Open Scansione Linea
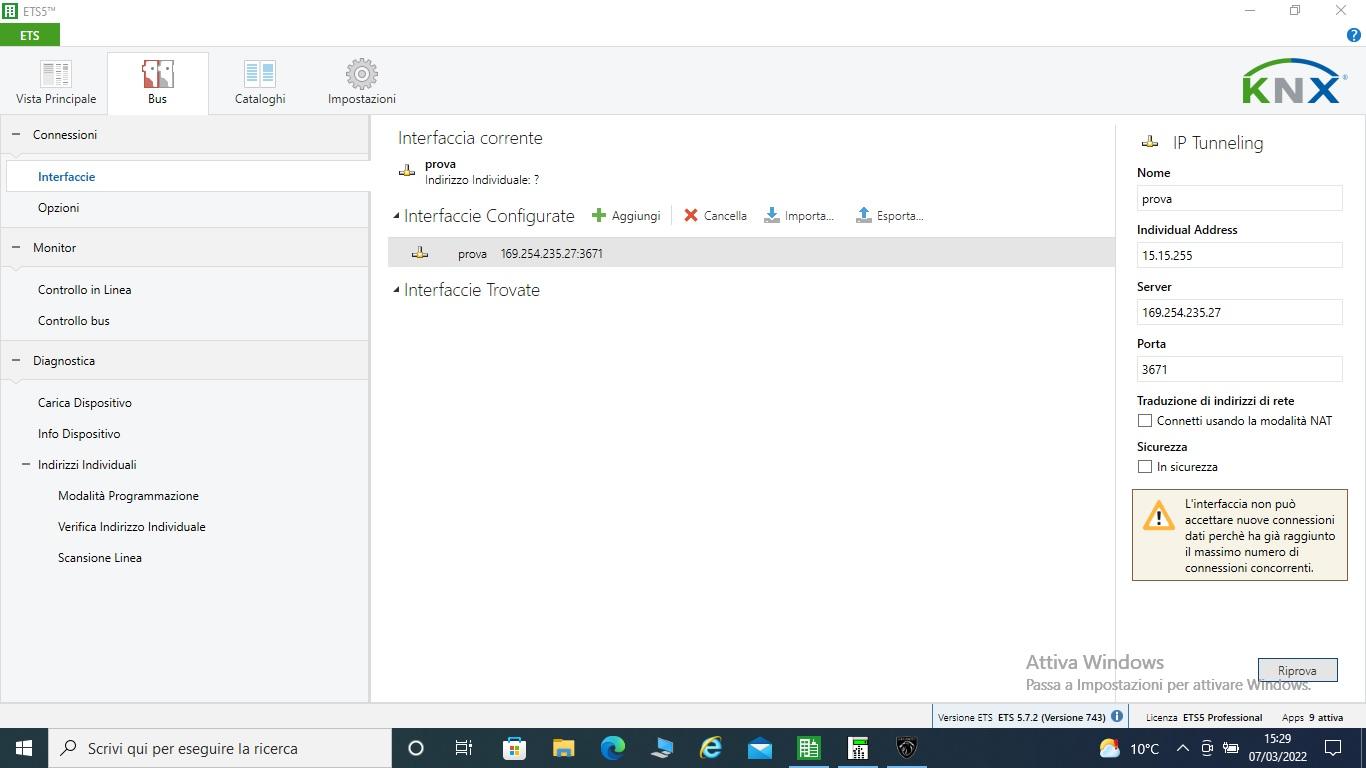 [100, 557]
